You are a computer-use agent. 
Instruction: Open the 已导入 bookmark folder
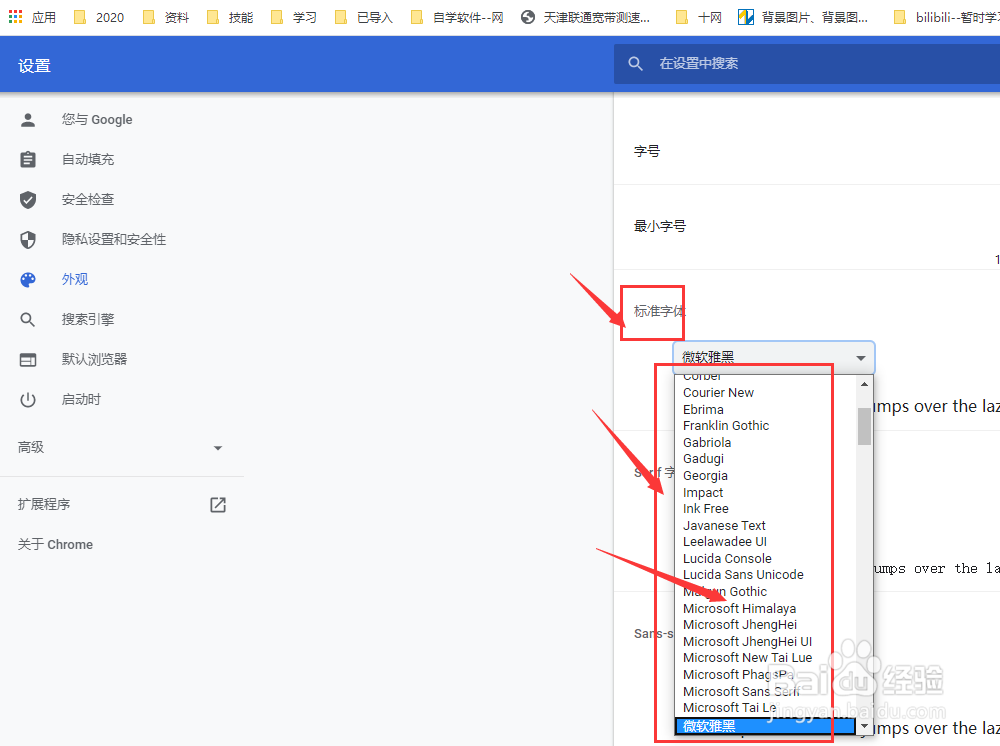[364, 17]
